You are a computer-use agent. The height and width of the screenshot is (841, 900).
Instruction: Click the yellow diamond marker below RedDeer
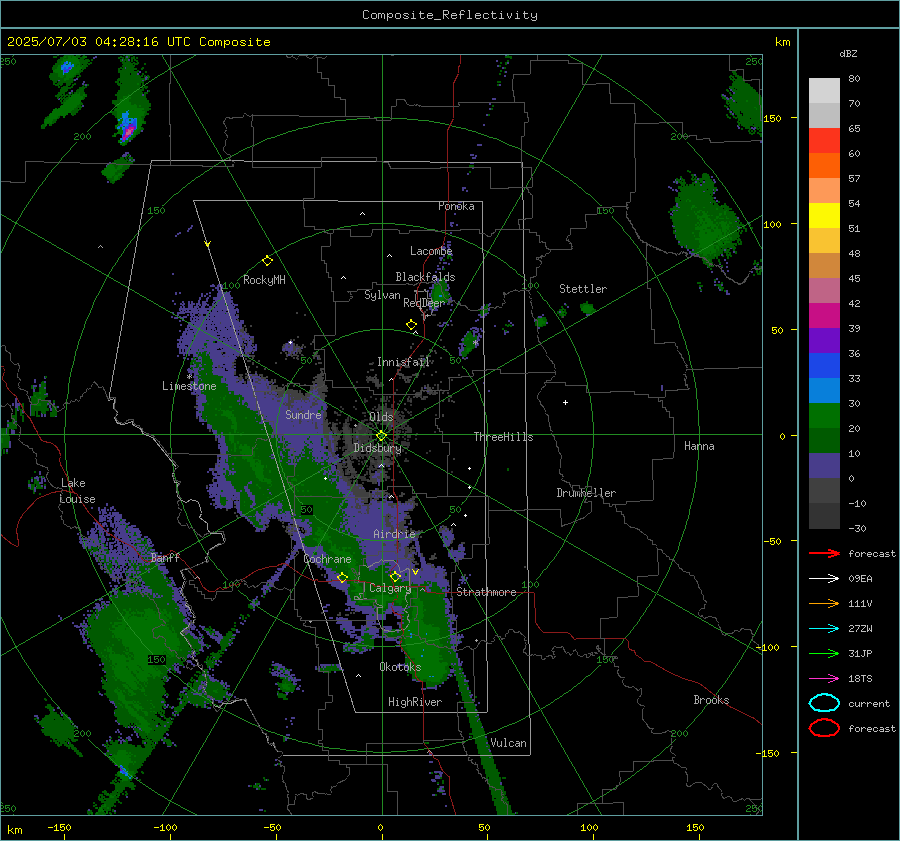[x=411, y=325]
